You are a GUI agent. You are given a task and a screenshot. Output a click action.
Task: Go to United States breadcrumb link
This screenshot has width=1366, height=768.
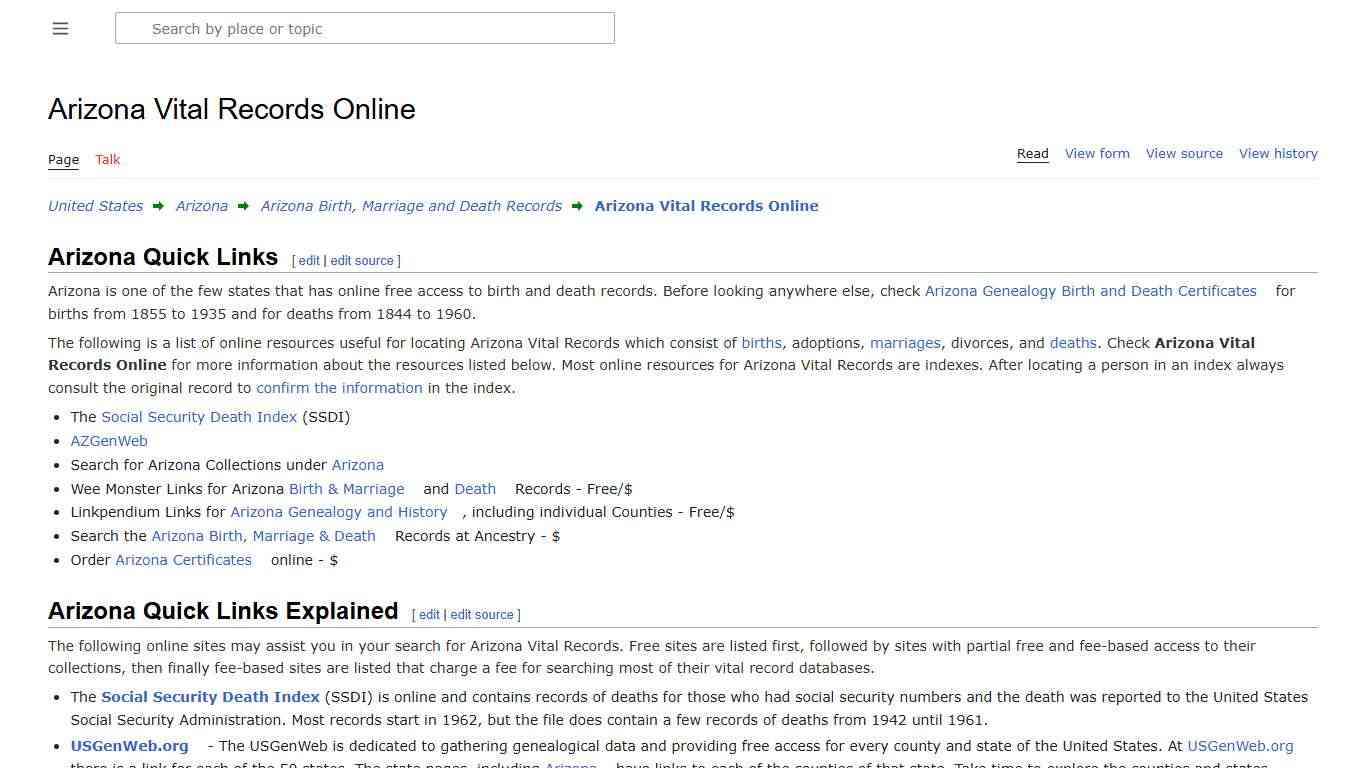tap(95, 206)
